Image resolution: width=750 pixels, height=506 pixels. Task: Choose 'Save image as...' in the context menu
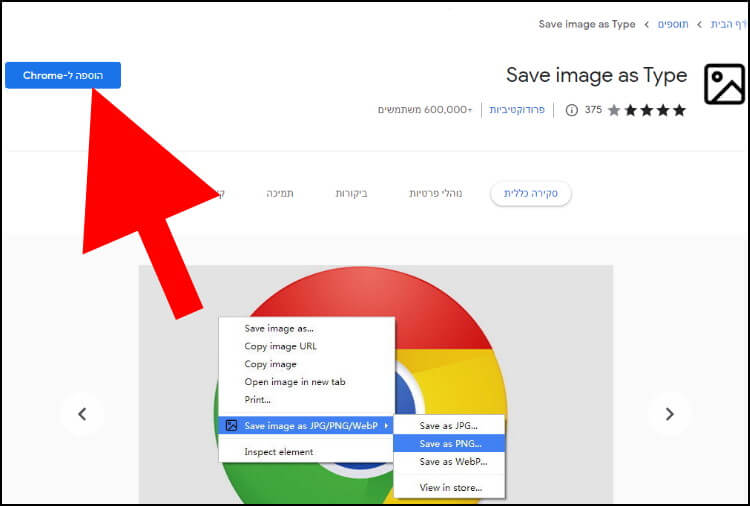(307, 329)
